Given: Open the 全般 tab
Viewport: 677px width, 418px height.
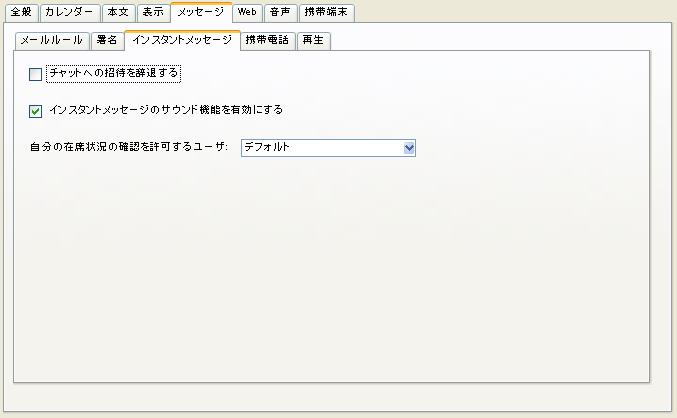Looking at the screenshot, I should click(x=22, y=13).
